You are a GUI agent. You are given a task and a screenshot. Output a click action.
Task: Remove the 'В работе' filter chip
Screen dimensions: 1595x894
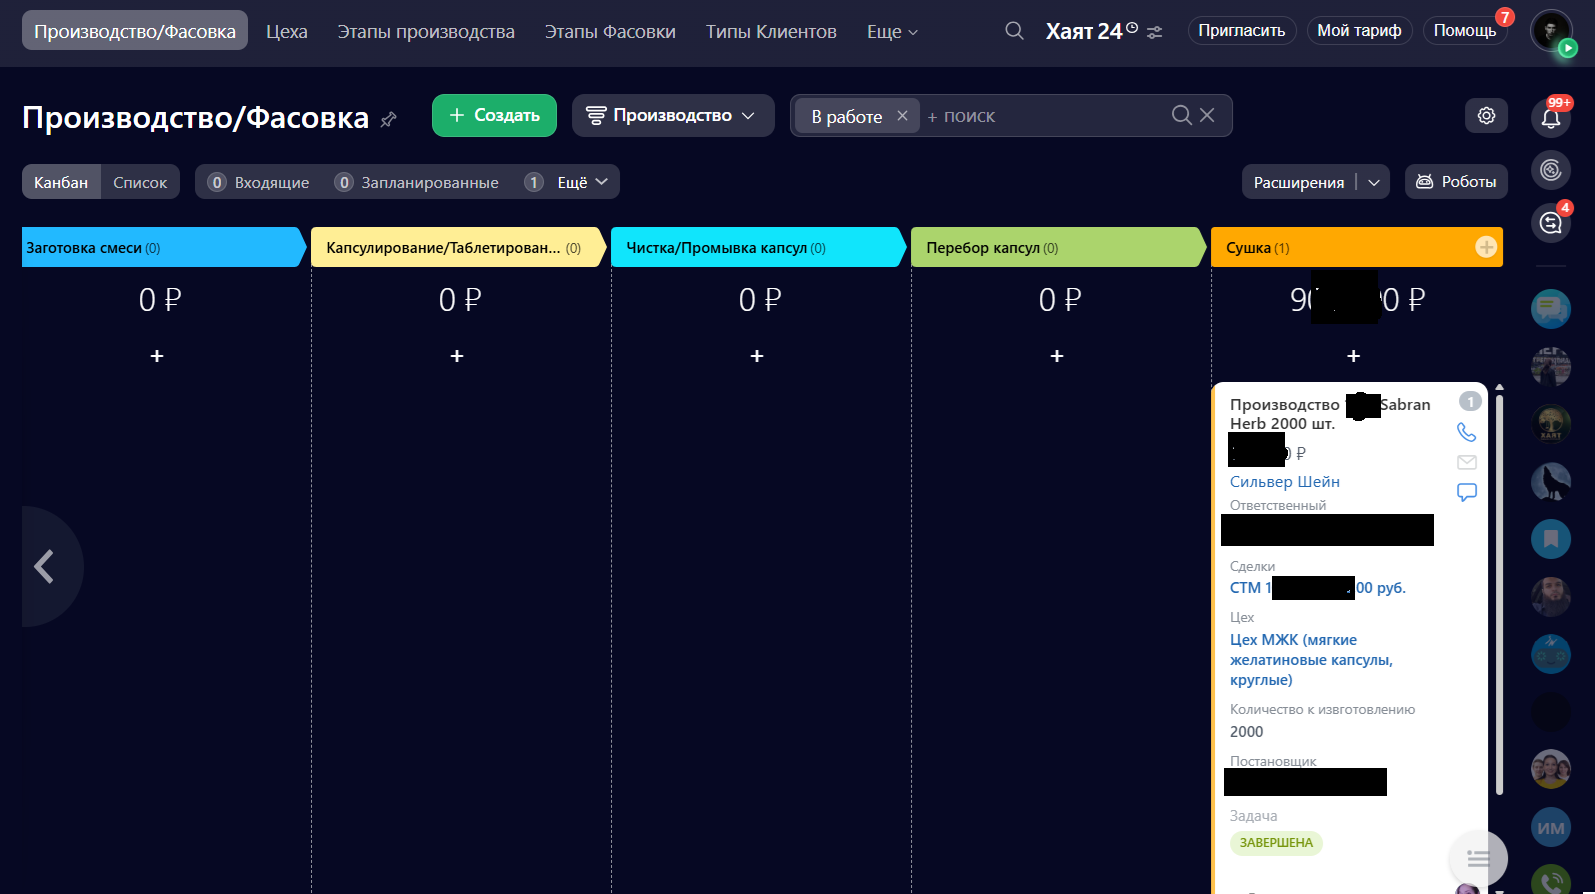[902, 116]
